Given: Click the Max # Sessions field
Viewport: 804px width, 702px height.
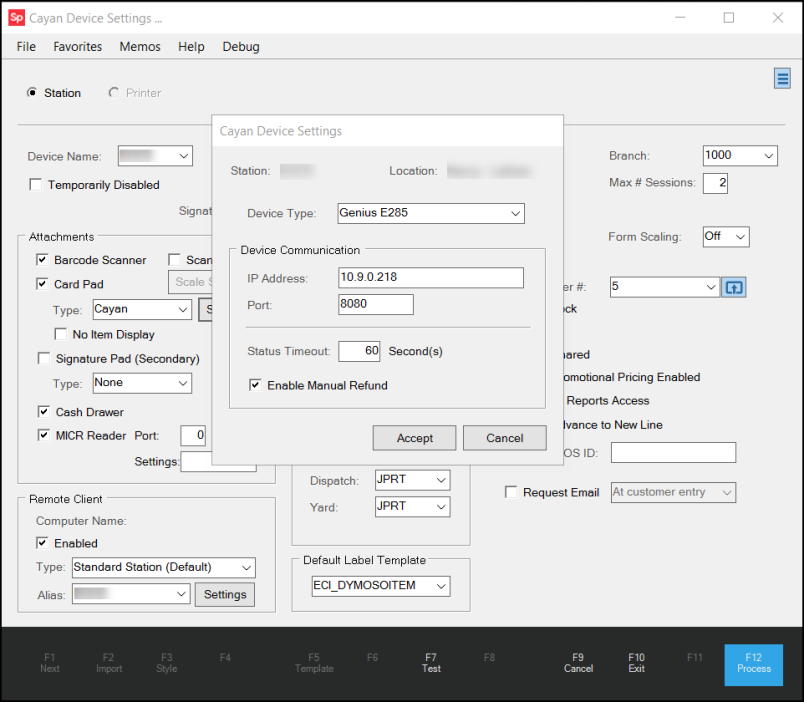Looking at the screenshot, I should coord(715,183).
